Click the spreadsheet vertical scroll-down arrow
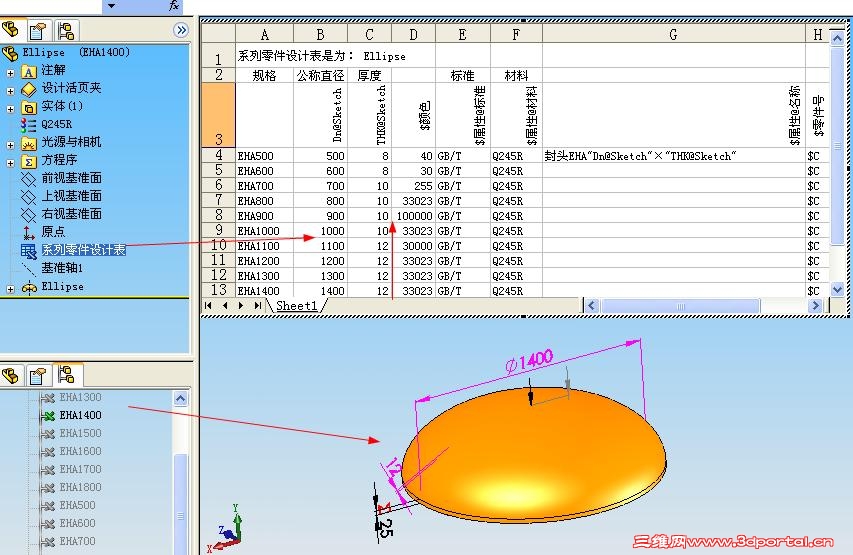 (837, 290)
